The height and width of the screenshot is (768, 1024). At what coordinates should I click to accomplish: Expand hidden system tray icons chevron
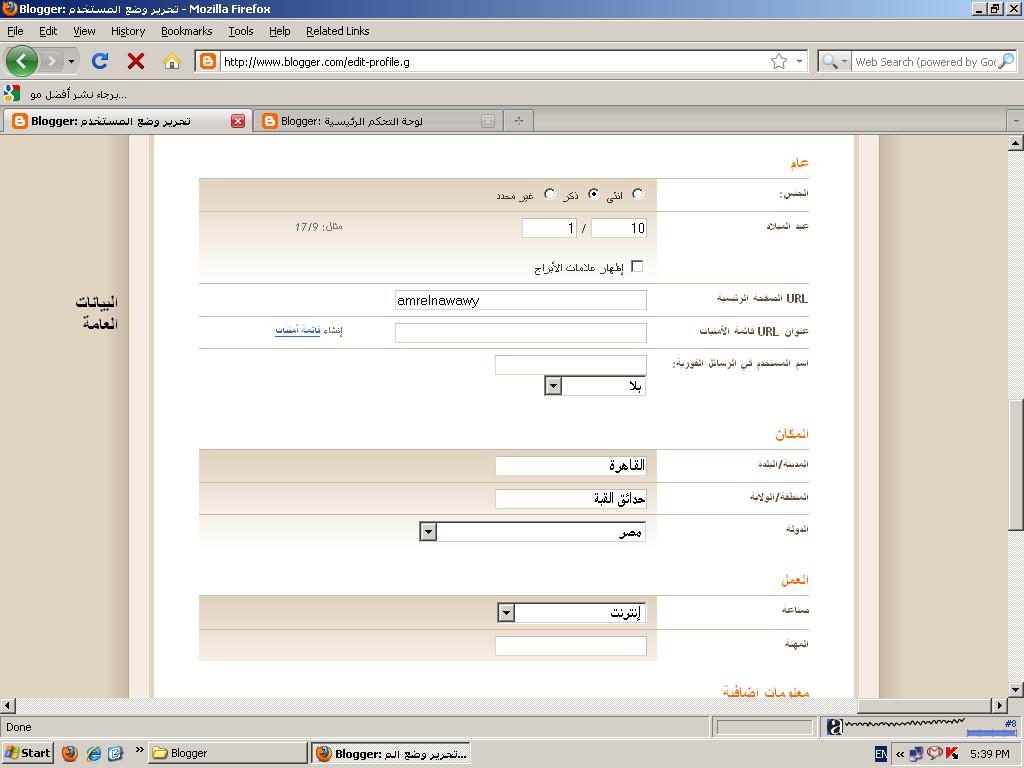[x=900, y=754]
